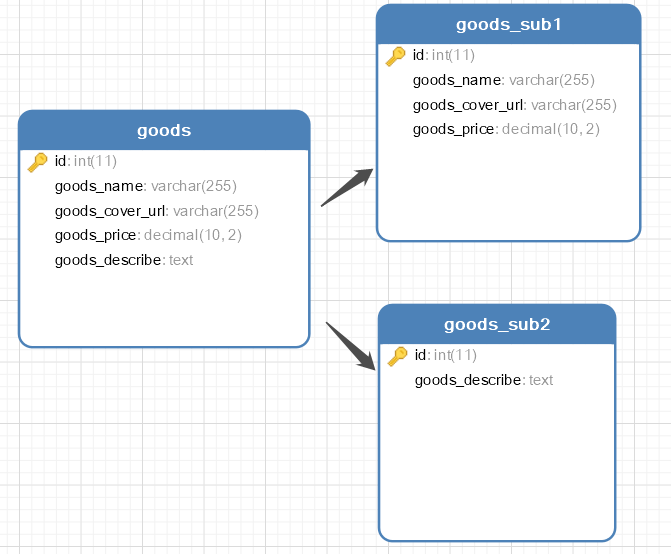Screen dimensions: 671x554
Task: Click goods_name field in goods_sub1 table
Action: [503, 80]
